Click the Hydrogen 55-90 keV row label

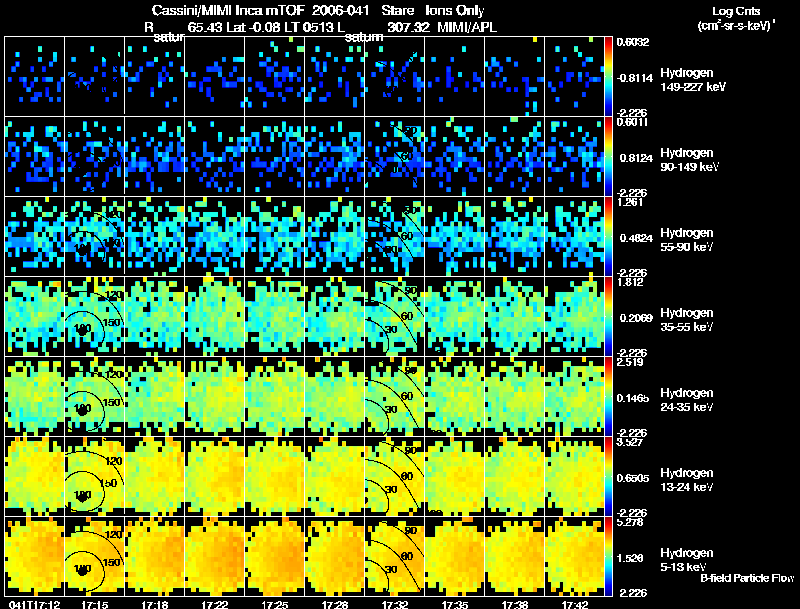point(686,239)
